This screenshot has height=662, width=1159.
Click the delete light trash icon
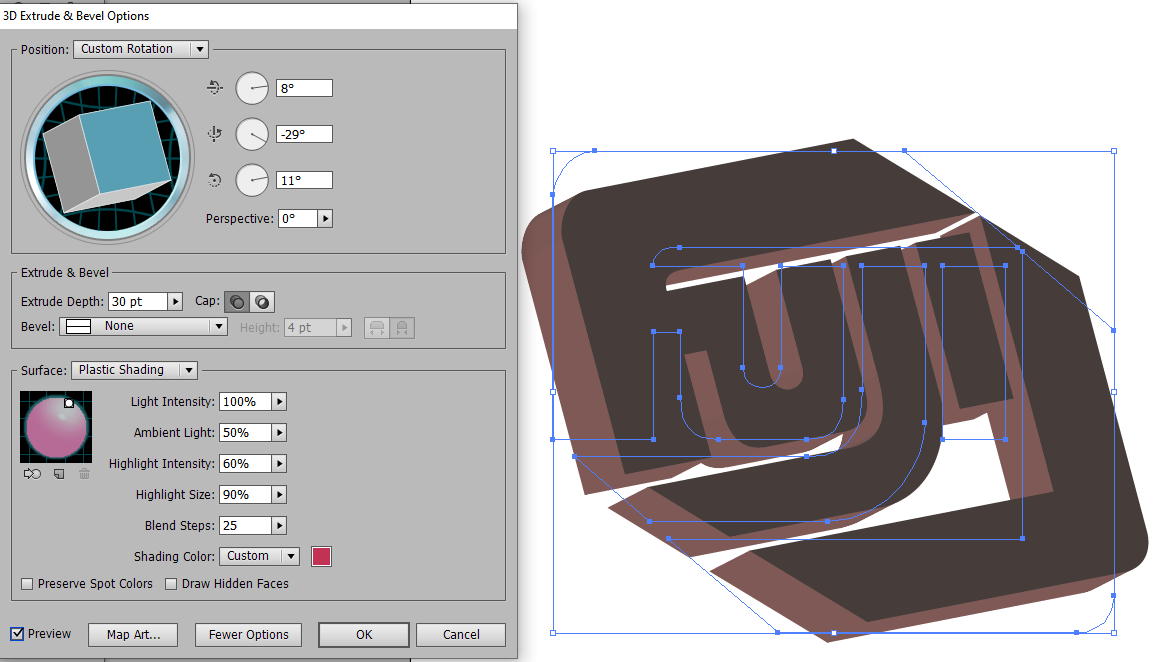point(84,474)
